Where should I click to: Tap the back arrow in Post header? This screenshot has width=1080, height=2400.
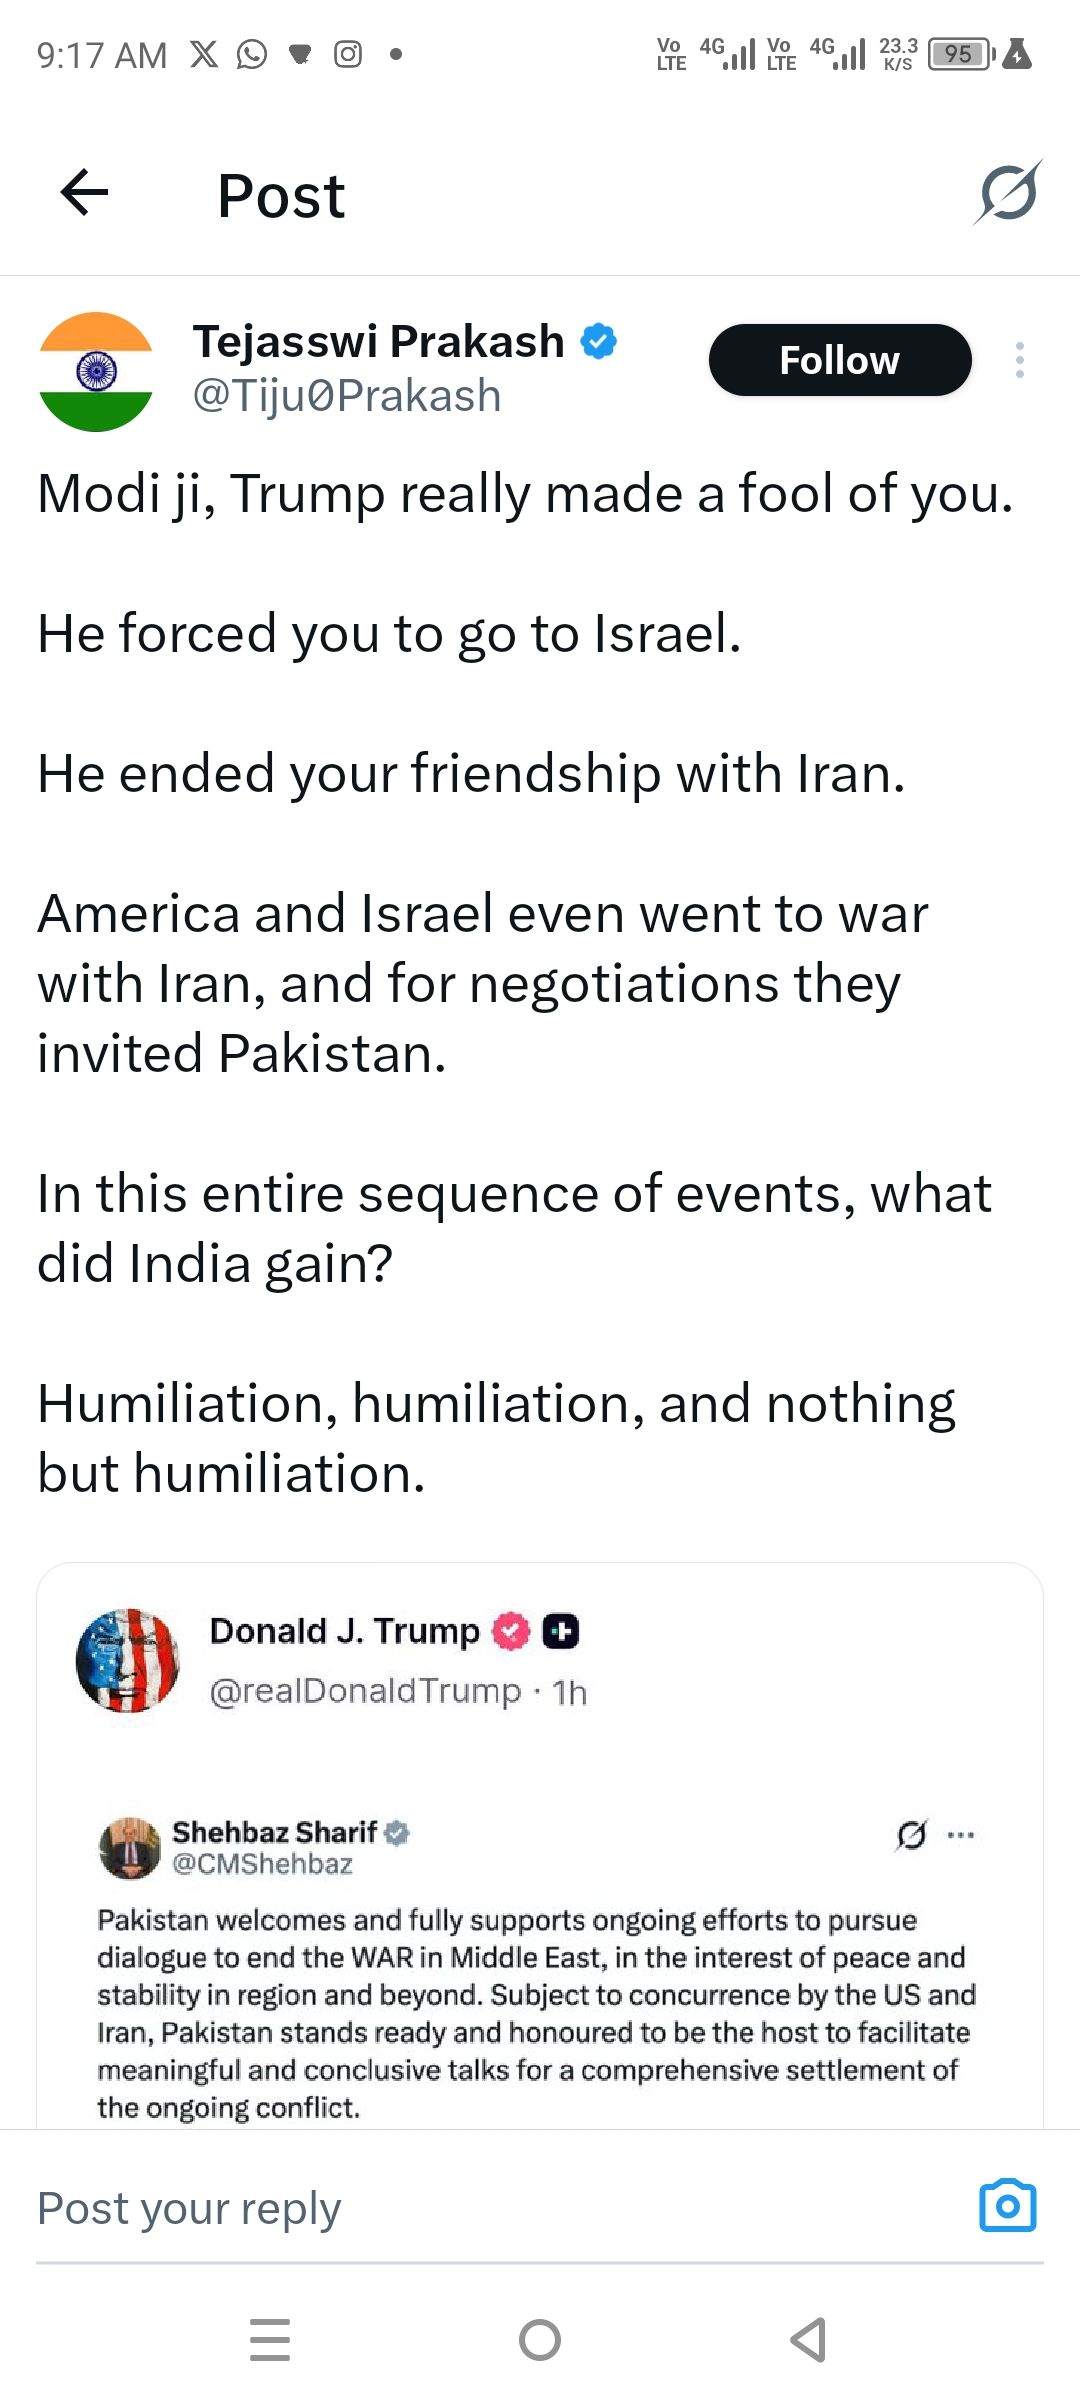coord(85,193)
